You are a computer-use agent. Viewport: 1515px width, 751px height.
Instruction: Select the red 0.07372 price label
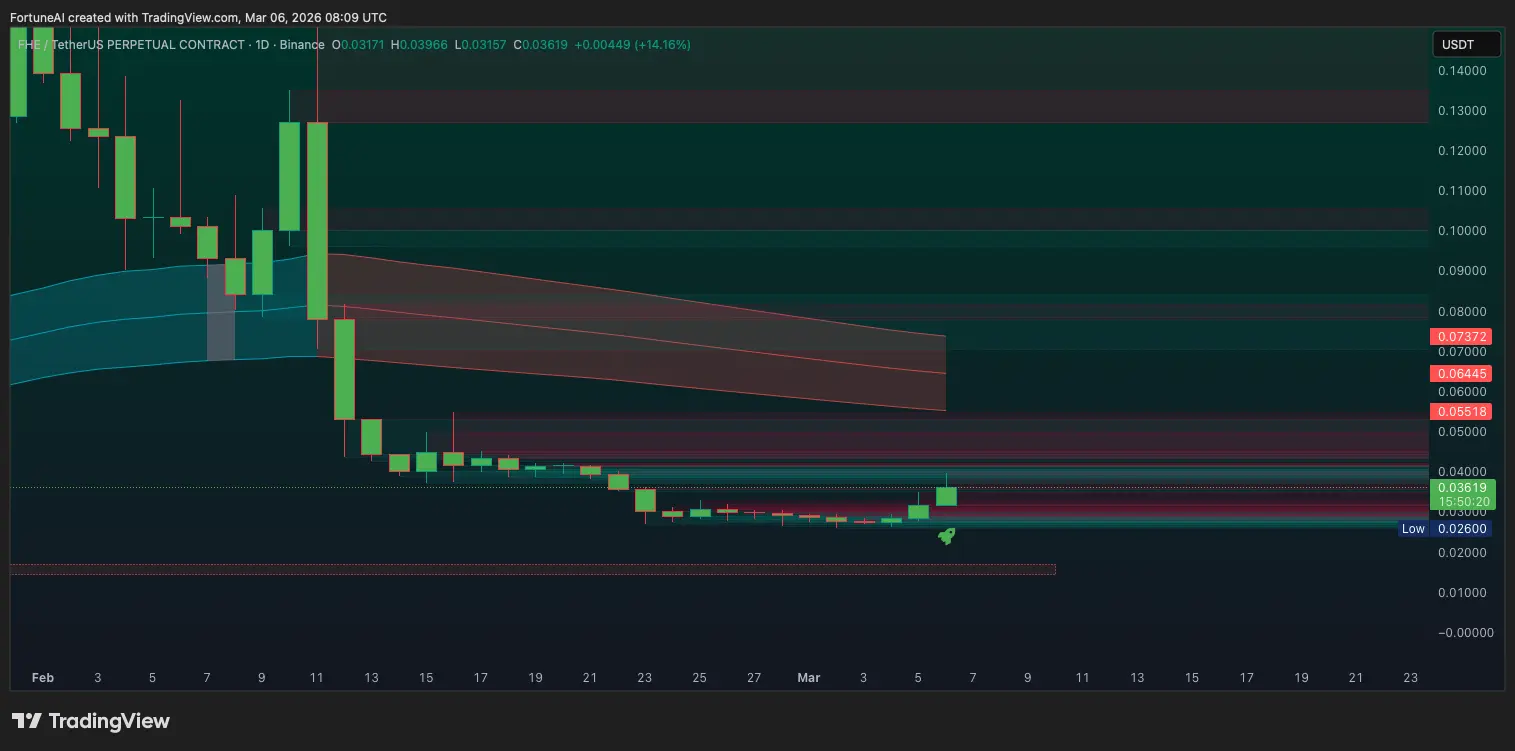[x=1463, y=337]
